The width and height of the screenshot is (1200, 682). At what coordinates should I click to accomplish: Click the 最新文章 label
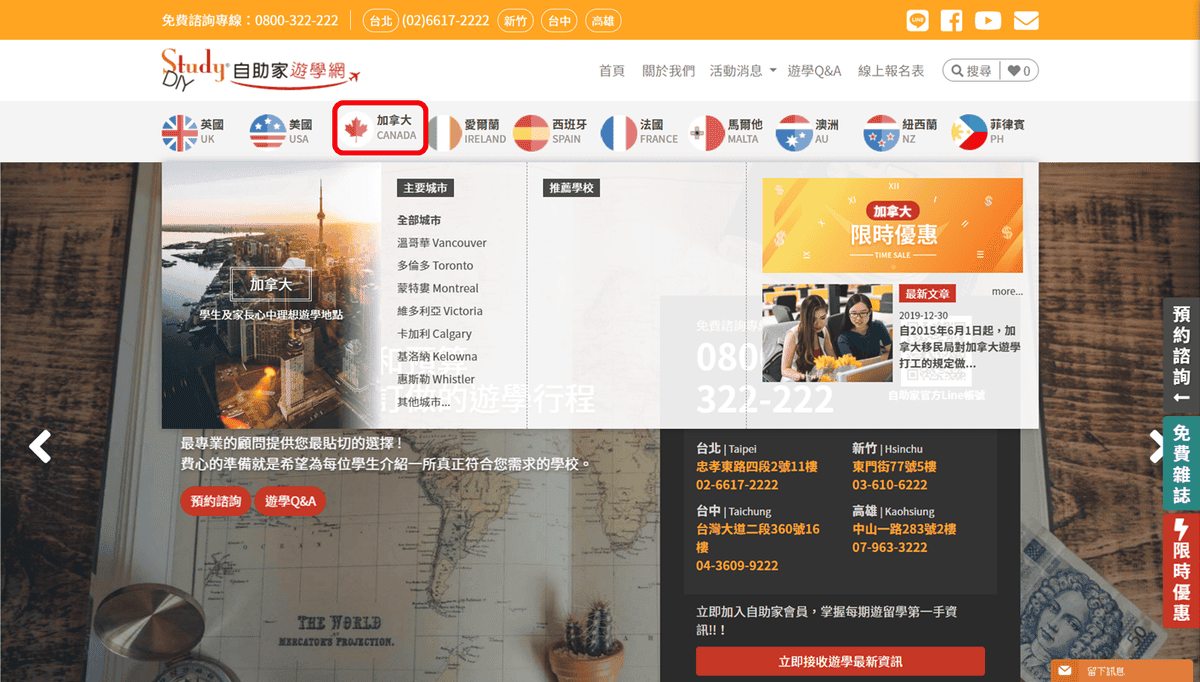click(x=928, y=294)
